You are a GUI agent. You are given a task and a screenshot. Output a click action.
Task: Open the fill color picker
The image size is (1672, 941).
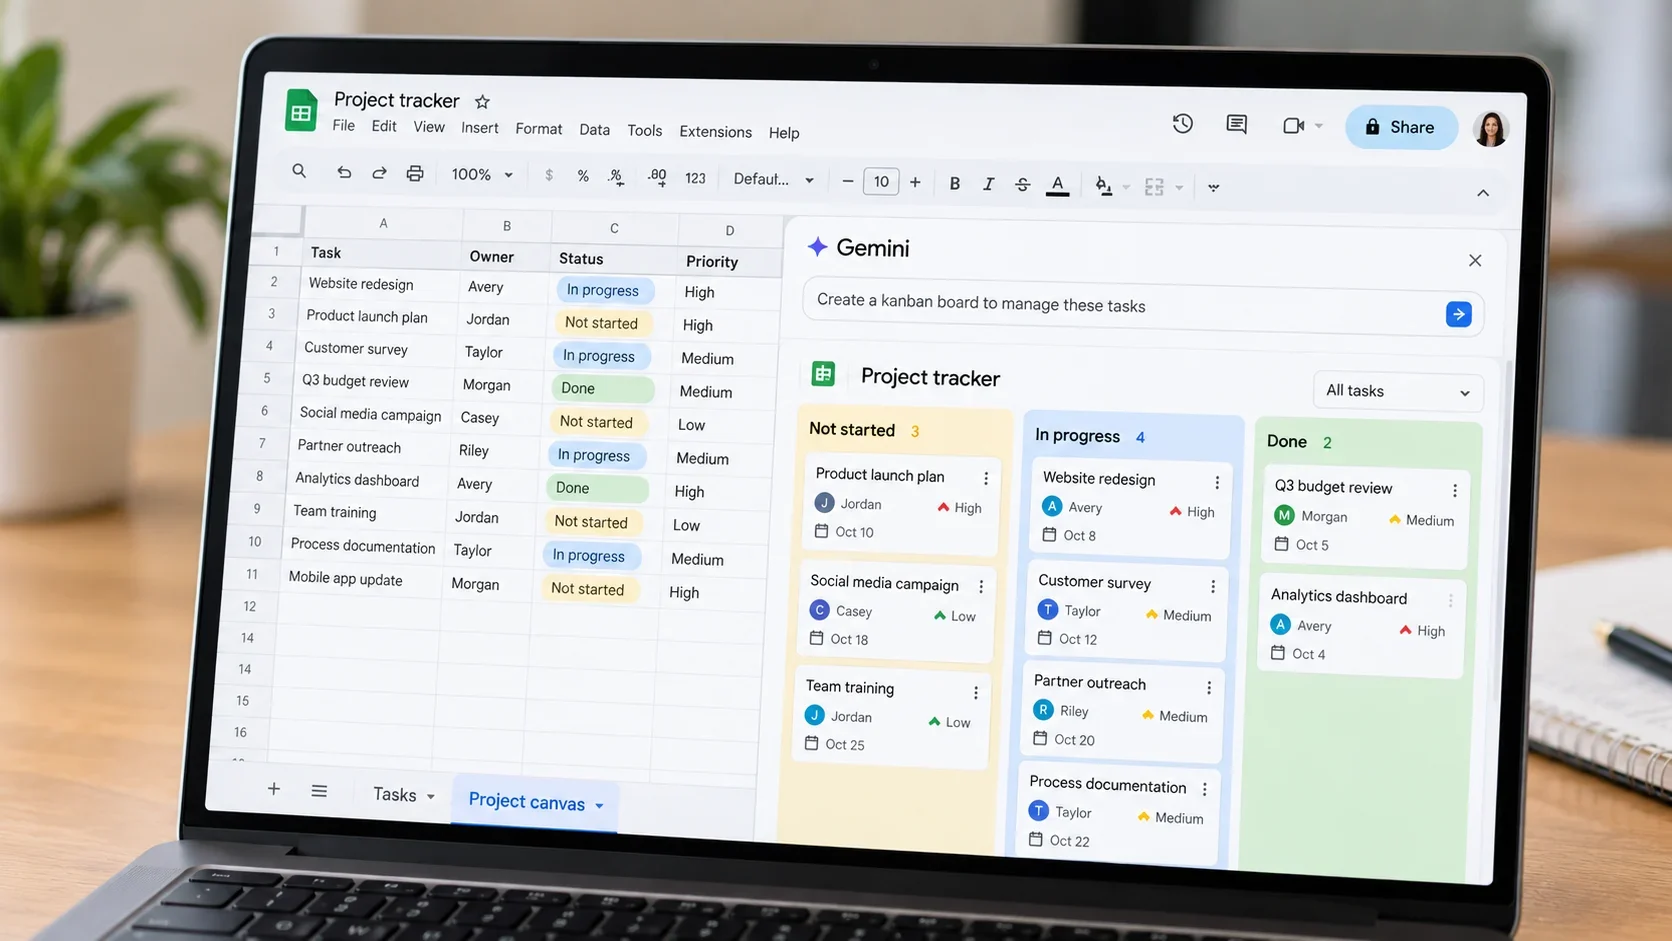(x=1103, y=186)
